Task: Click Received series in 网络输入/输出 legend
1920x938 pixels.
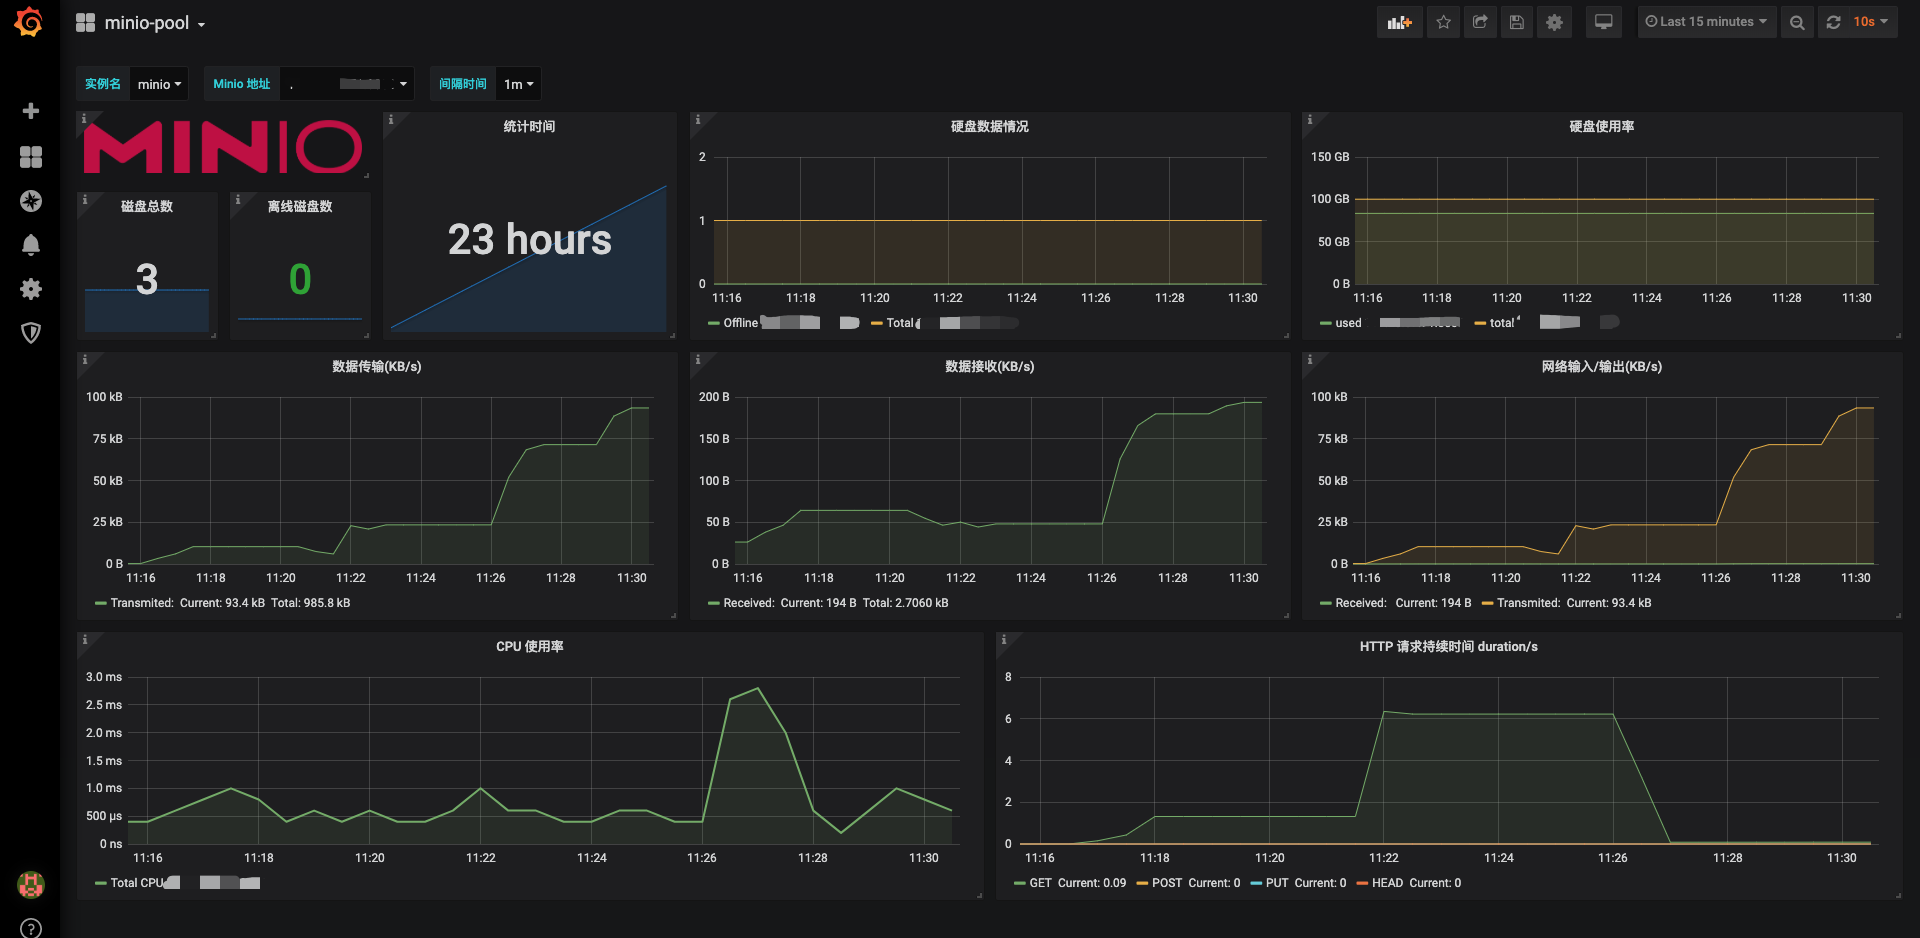Action: click(1361, 603)
